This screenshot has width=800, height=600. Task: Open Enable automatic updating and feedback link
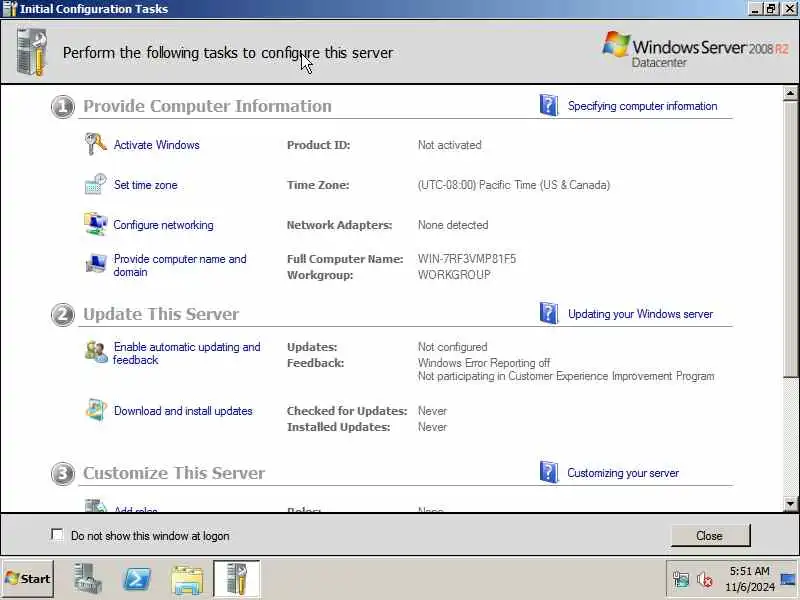(x=187, y=353)
